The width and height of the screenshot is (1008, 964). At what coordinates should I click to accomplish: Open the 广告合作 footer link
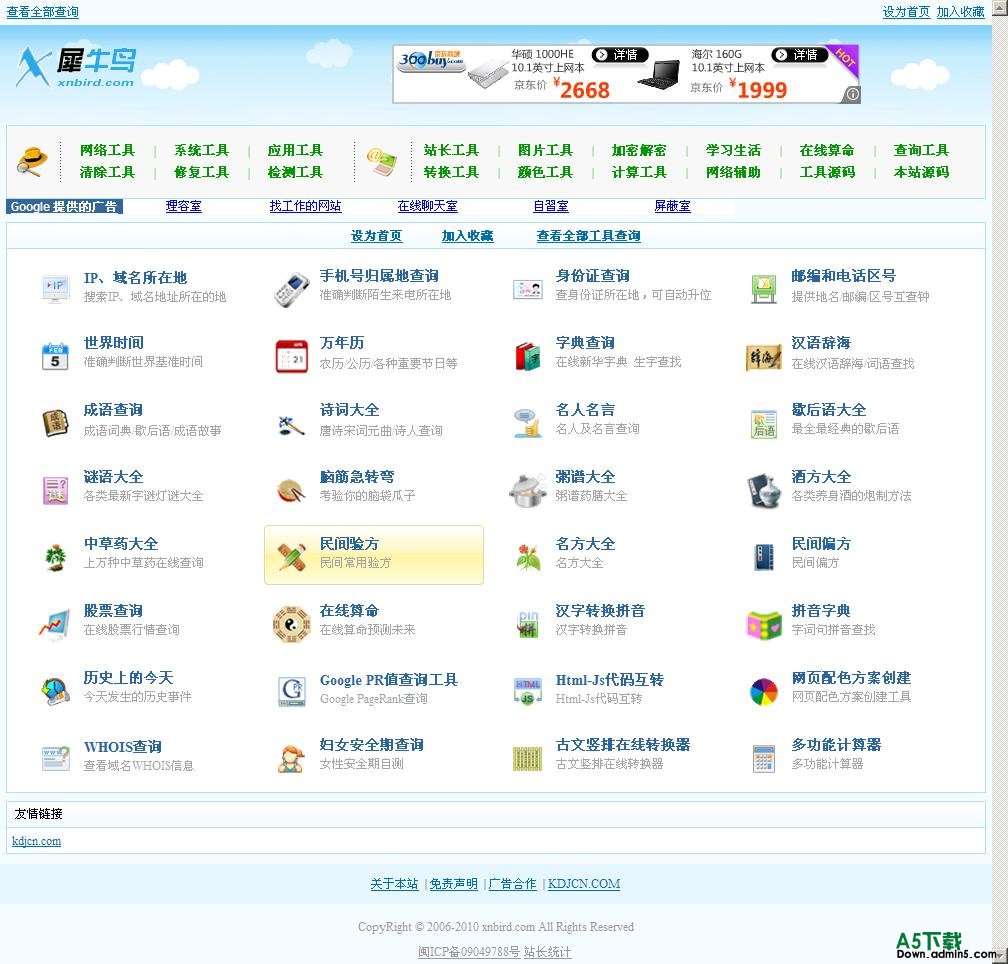pos(512,884)
